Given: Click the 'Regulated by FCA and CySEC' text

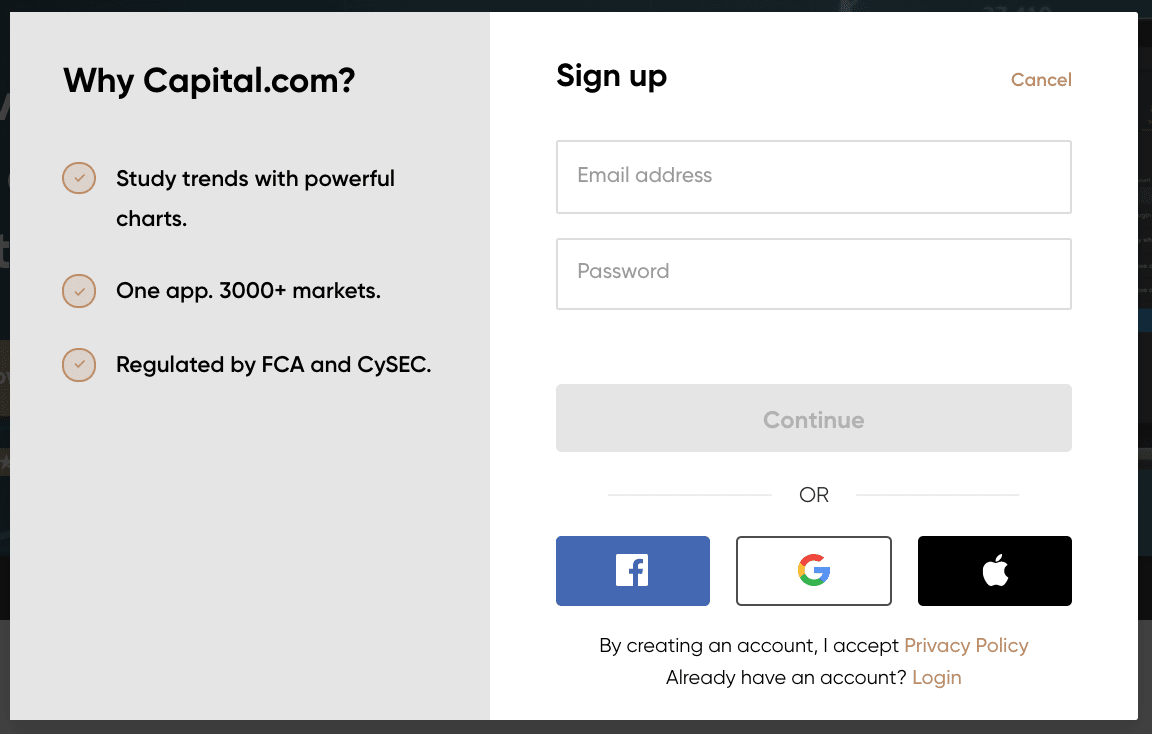Looking at the screenshot, I should click(x=275, y=365).
